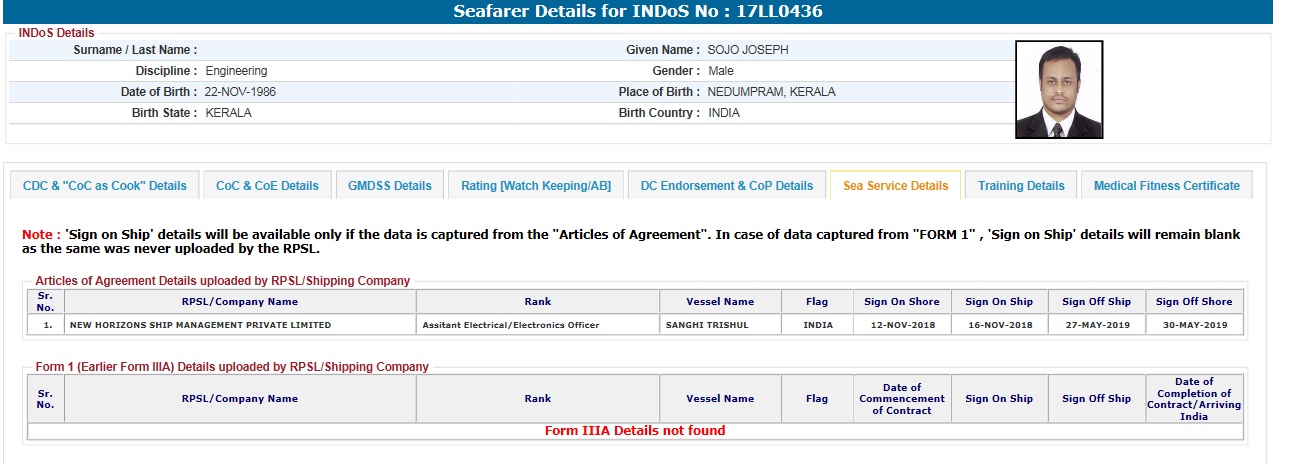The height and width of the screenshot is (464, 1295).
Task: Click the Sign On Shore column header
Action: point(902,302)
